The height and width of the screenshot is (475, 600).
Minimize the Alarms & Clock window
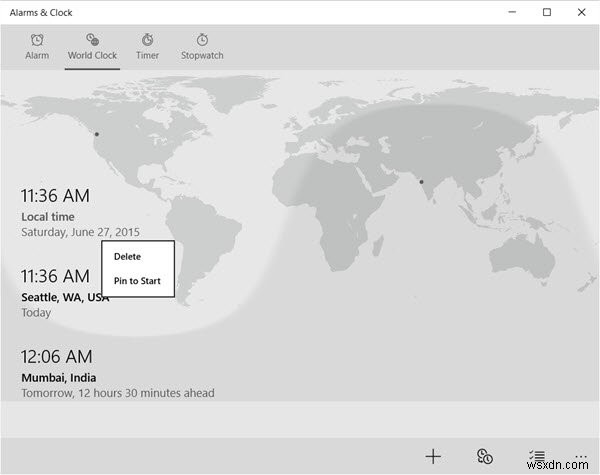coord(512,12)
